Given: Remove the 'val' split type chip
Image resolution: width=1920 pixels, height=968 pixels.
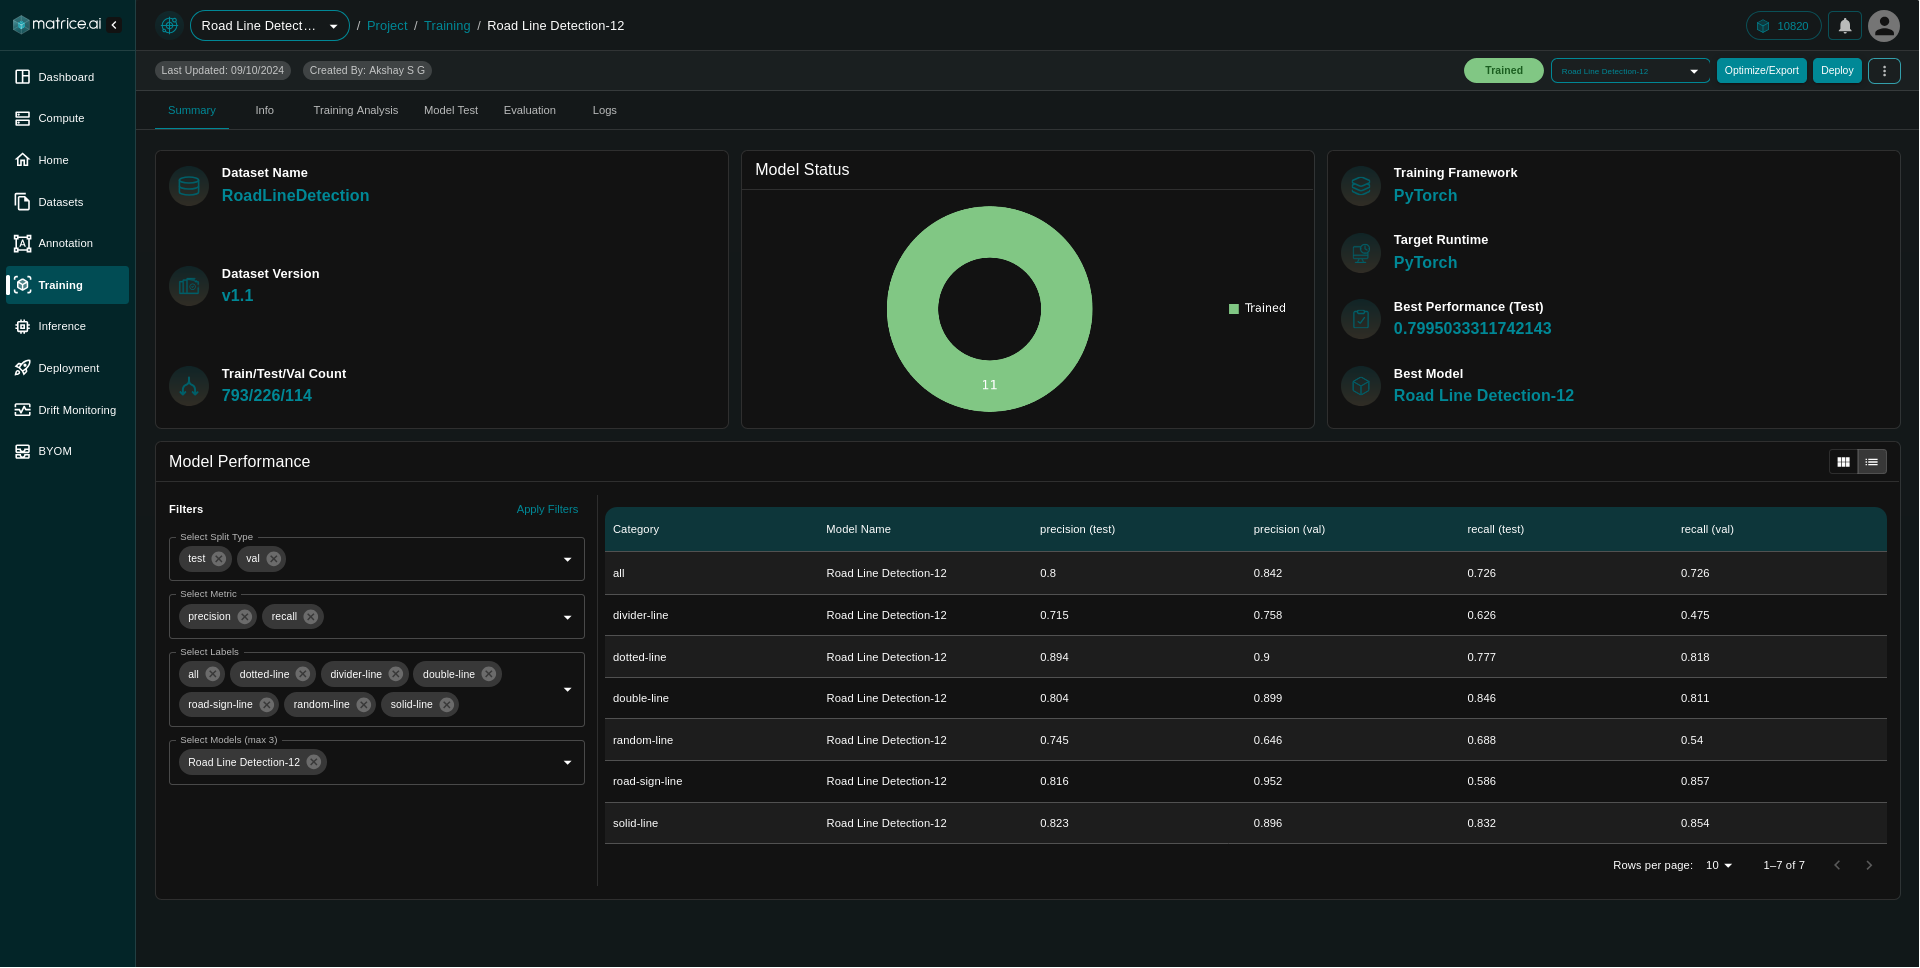Looking at the screenshot, I should (x=274, y=559).
